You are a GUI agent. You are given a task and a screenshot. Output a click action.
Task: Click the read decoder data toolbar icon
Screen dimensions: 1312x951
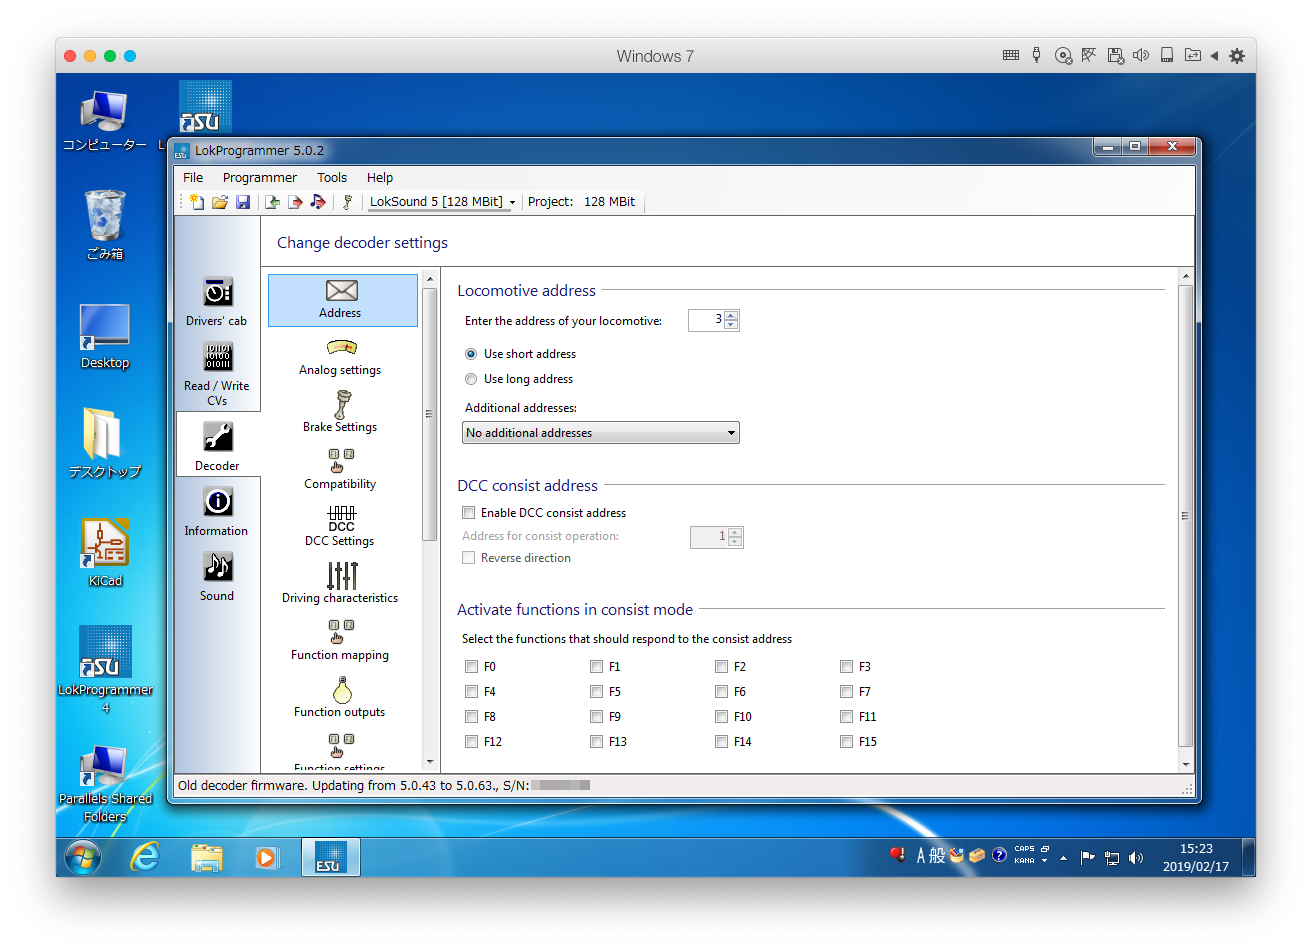[x=272, y=202]
